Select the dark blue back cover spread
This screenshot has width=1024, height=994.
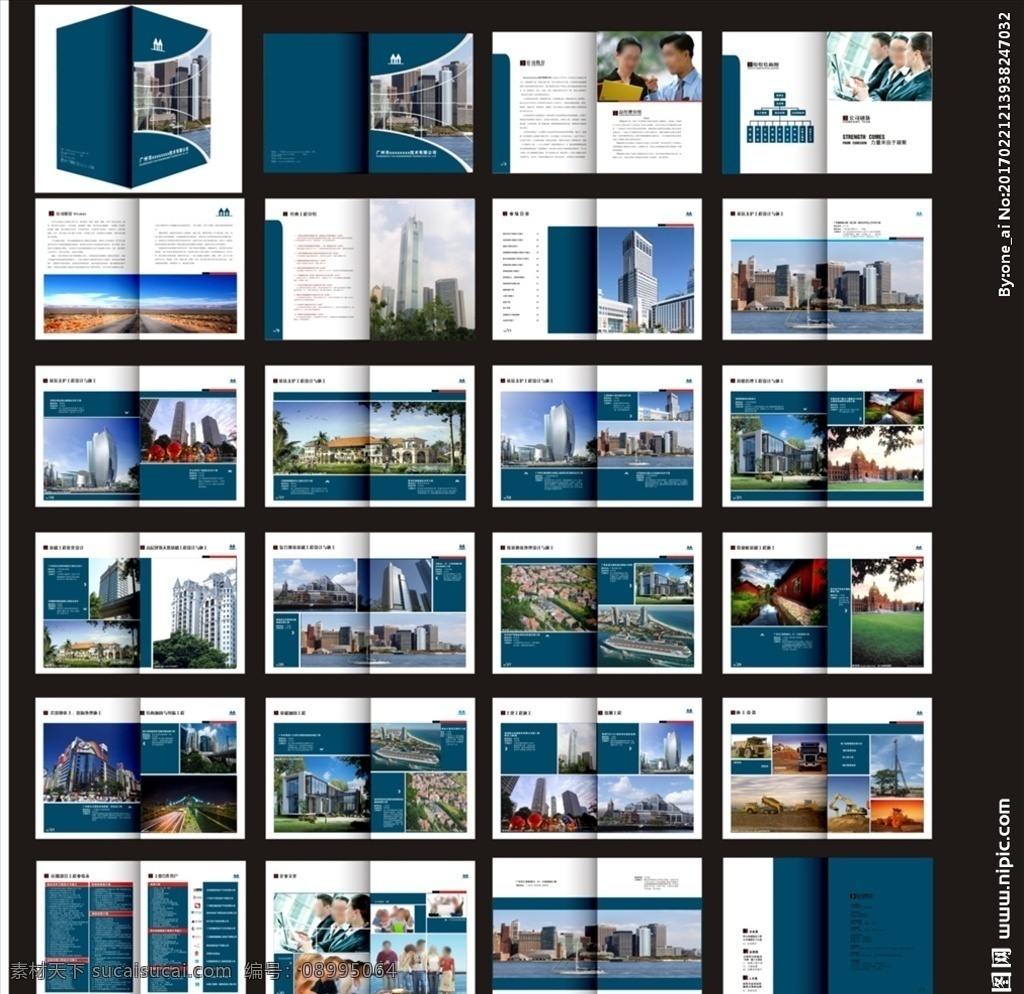[x=827, y=926]
